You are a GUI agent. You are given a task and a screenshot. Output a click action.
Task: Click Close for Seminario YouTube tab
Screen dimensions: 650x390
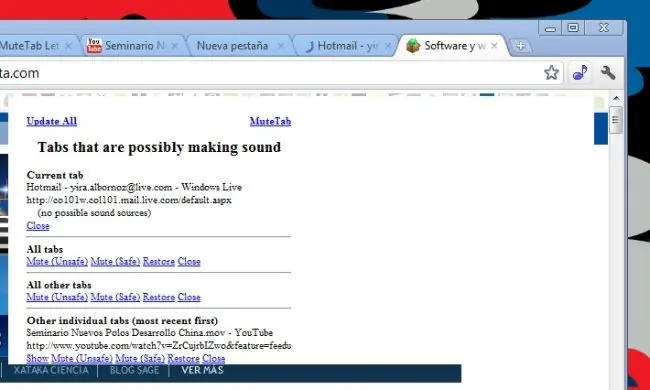pos(214,359)
